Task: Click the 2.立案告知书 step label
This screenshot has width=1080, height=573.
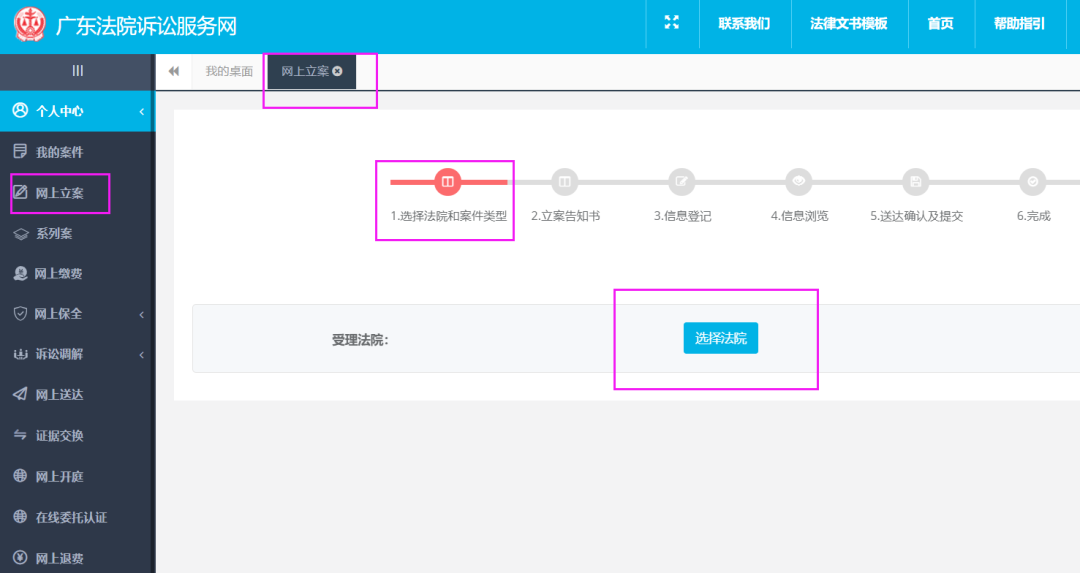Action: coord(565,216)
